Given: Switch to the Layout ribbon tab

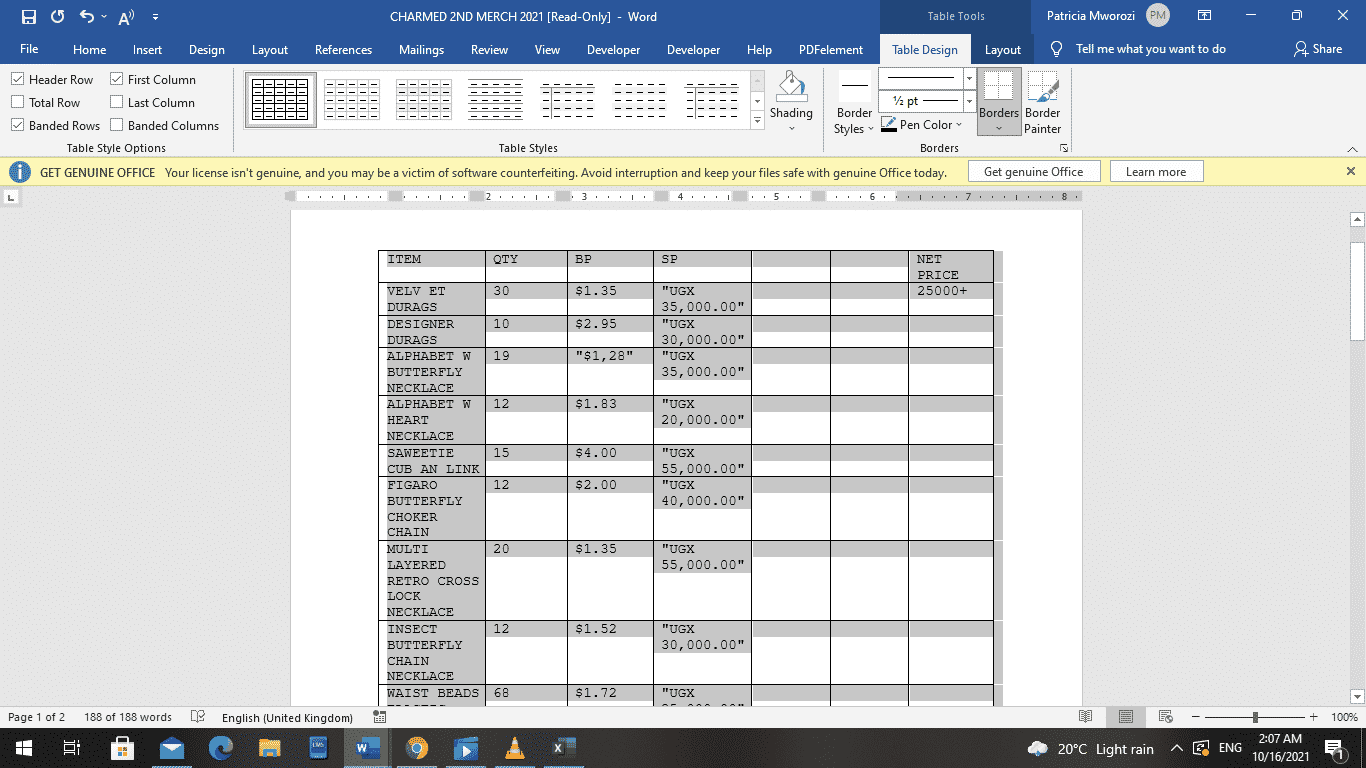Looking at the screenshot, I should click(x=1002, y=48).
